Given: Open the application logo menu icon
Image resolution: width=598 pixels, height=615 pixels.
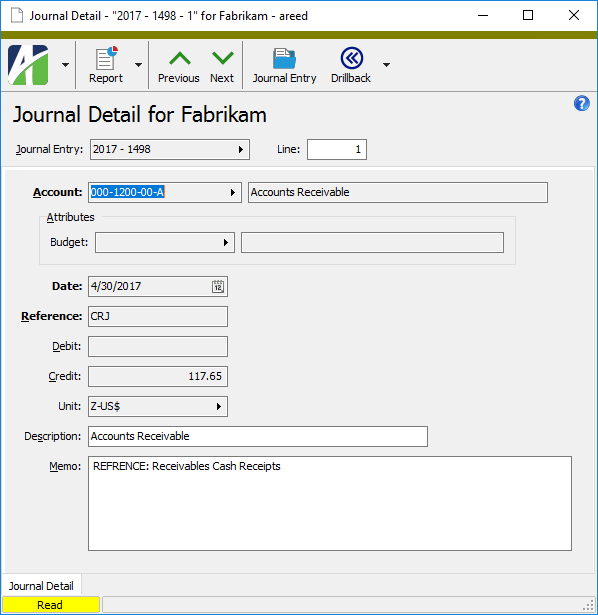Looking at the screenshot, I should (x=28, y=65).
